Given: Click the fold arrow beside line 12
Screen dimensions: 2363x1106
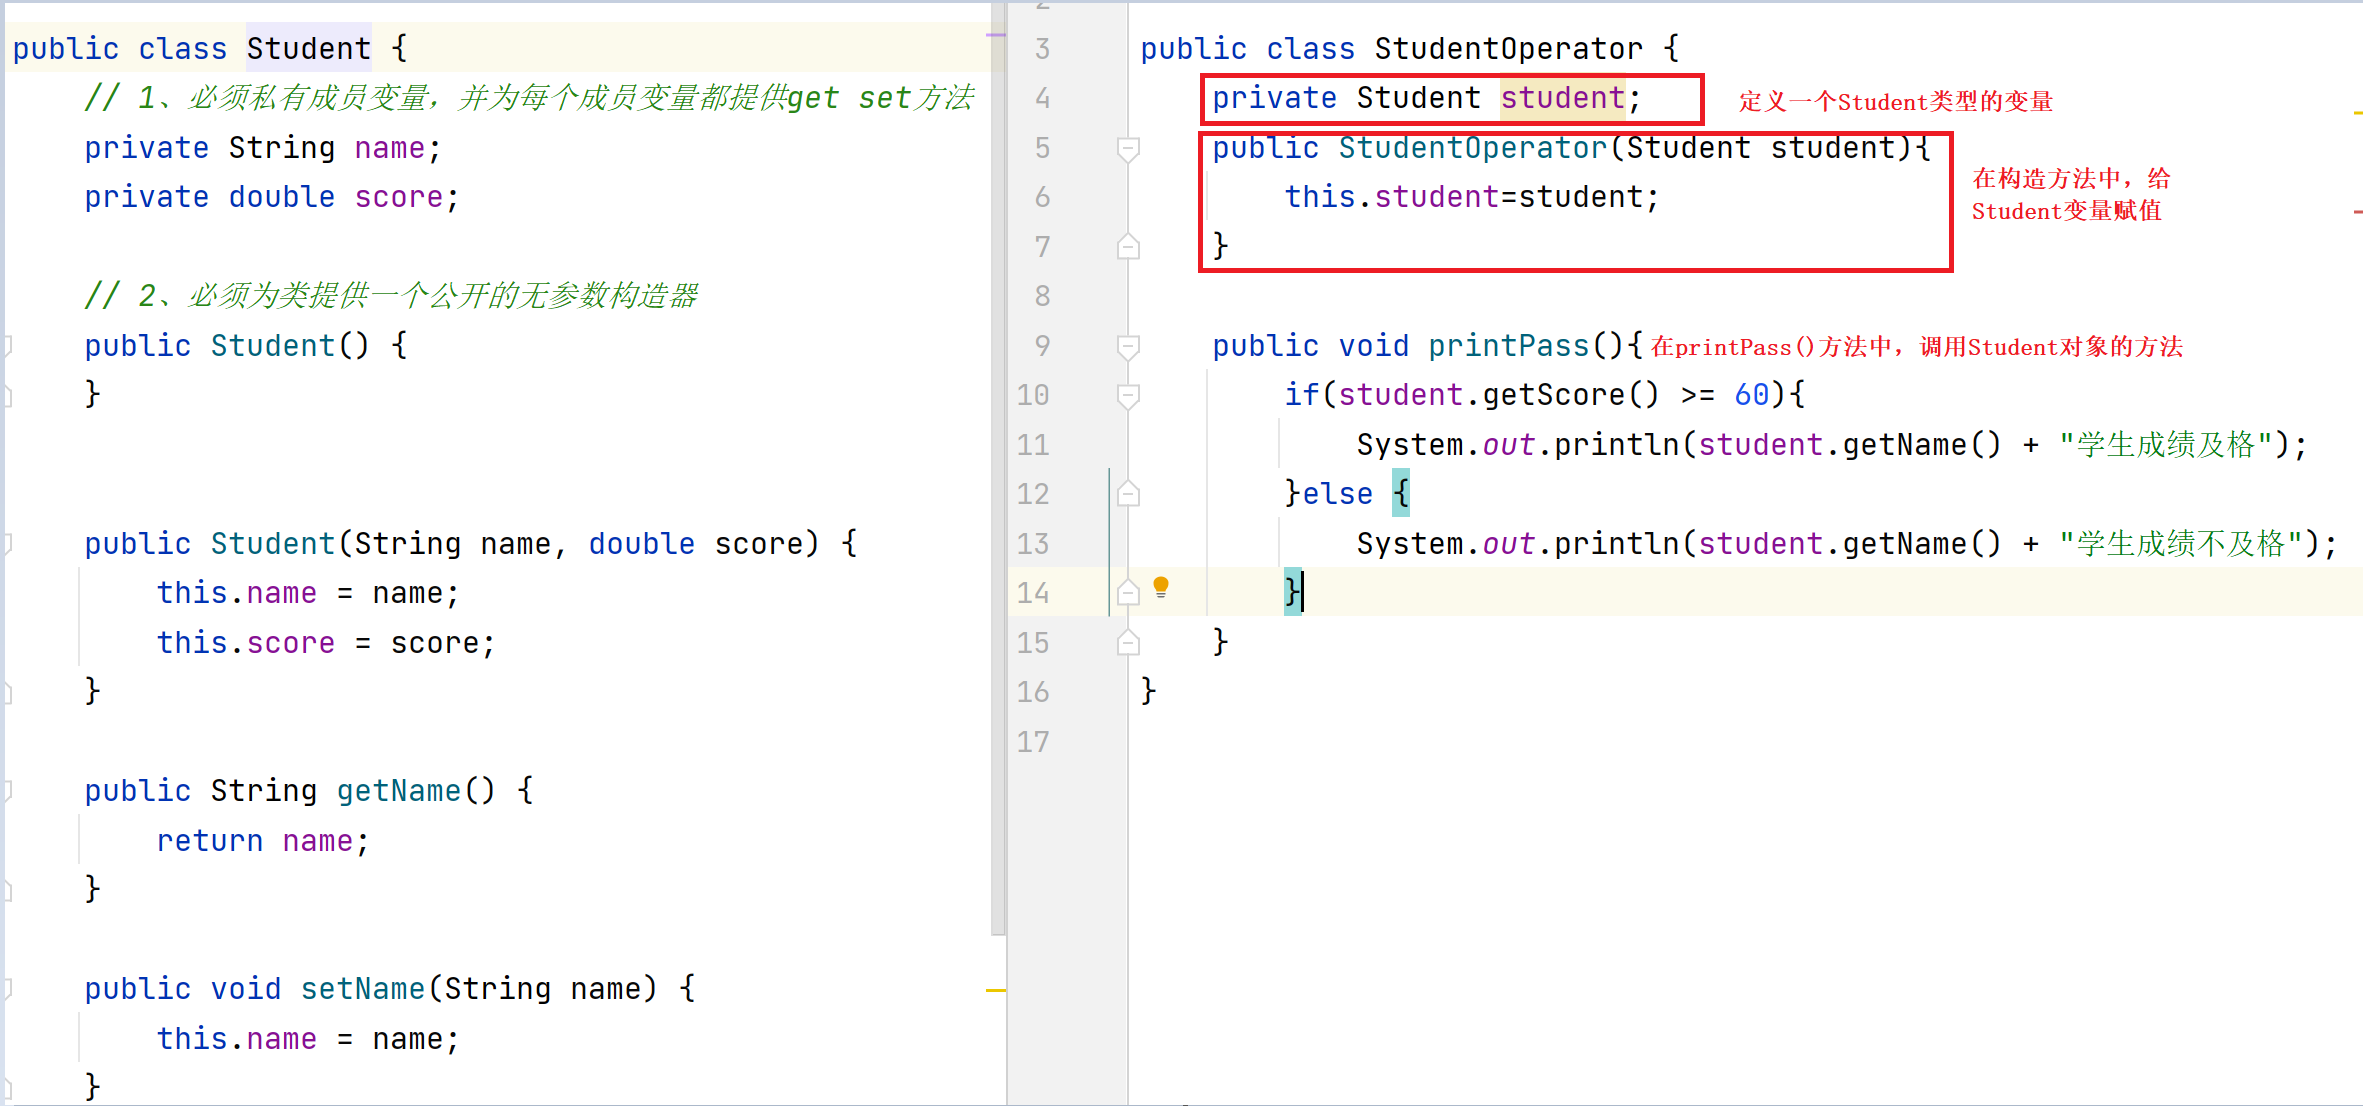Looking at the screenshot, I should tap(1127, 493).
